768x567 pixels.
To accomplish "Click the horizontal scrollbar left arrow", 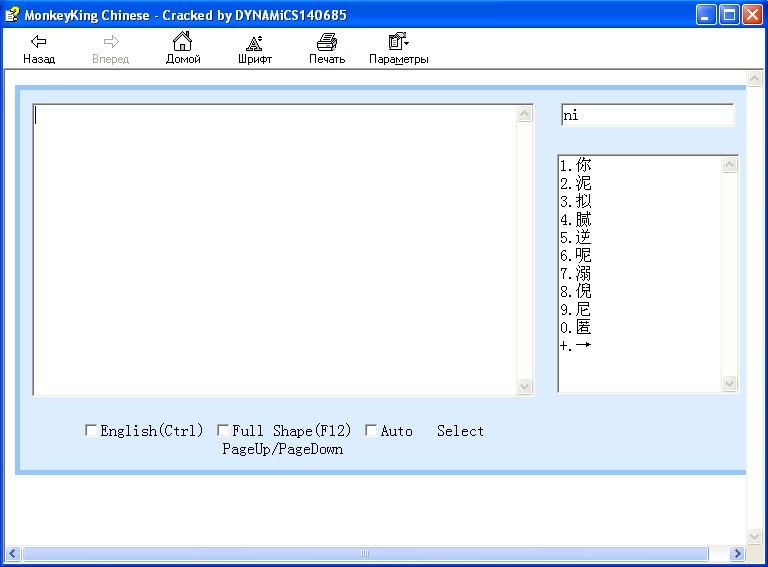I will [13, 554].
